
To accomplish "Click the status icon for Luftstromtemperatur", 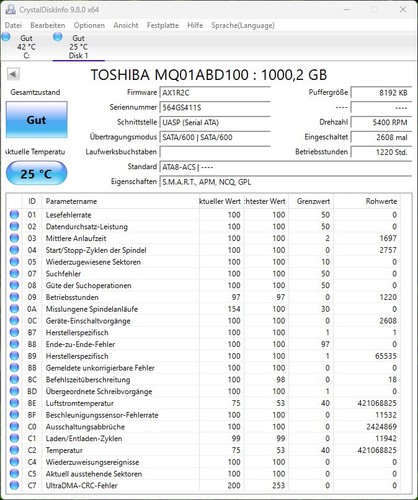I will [x=14, y=403].
